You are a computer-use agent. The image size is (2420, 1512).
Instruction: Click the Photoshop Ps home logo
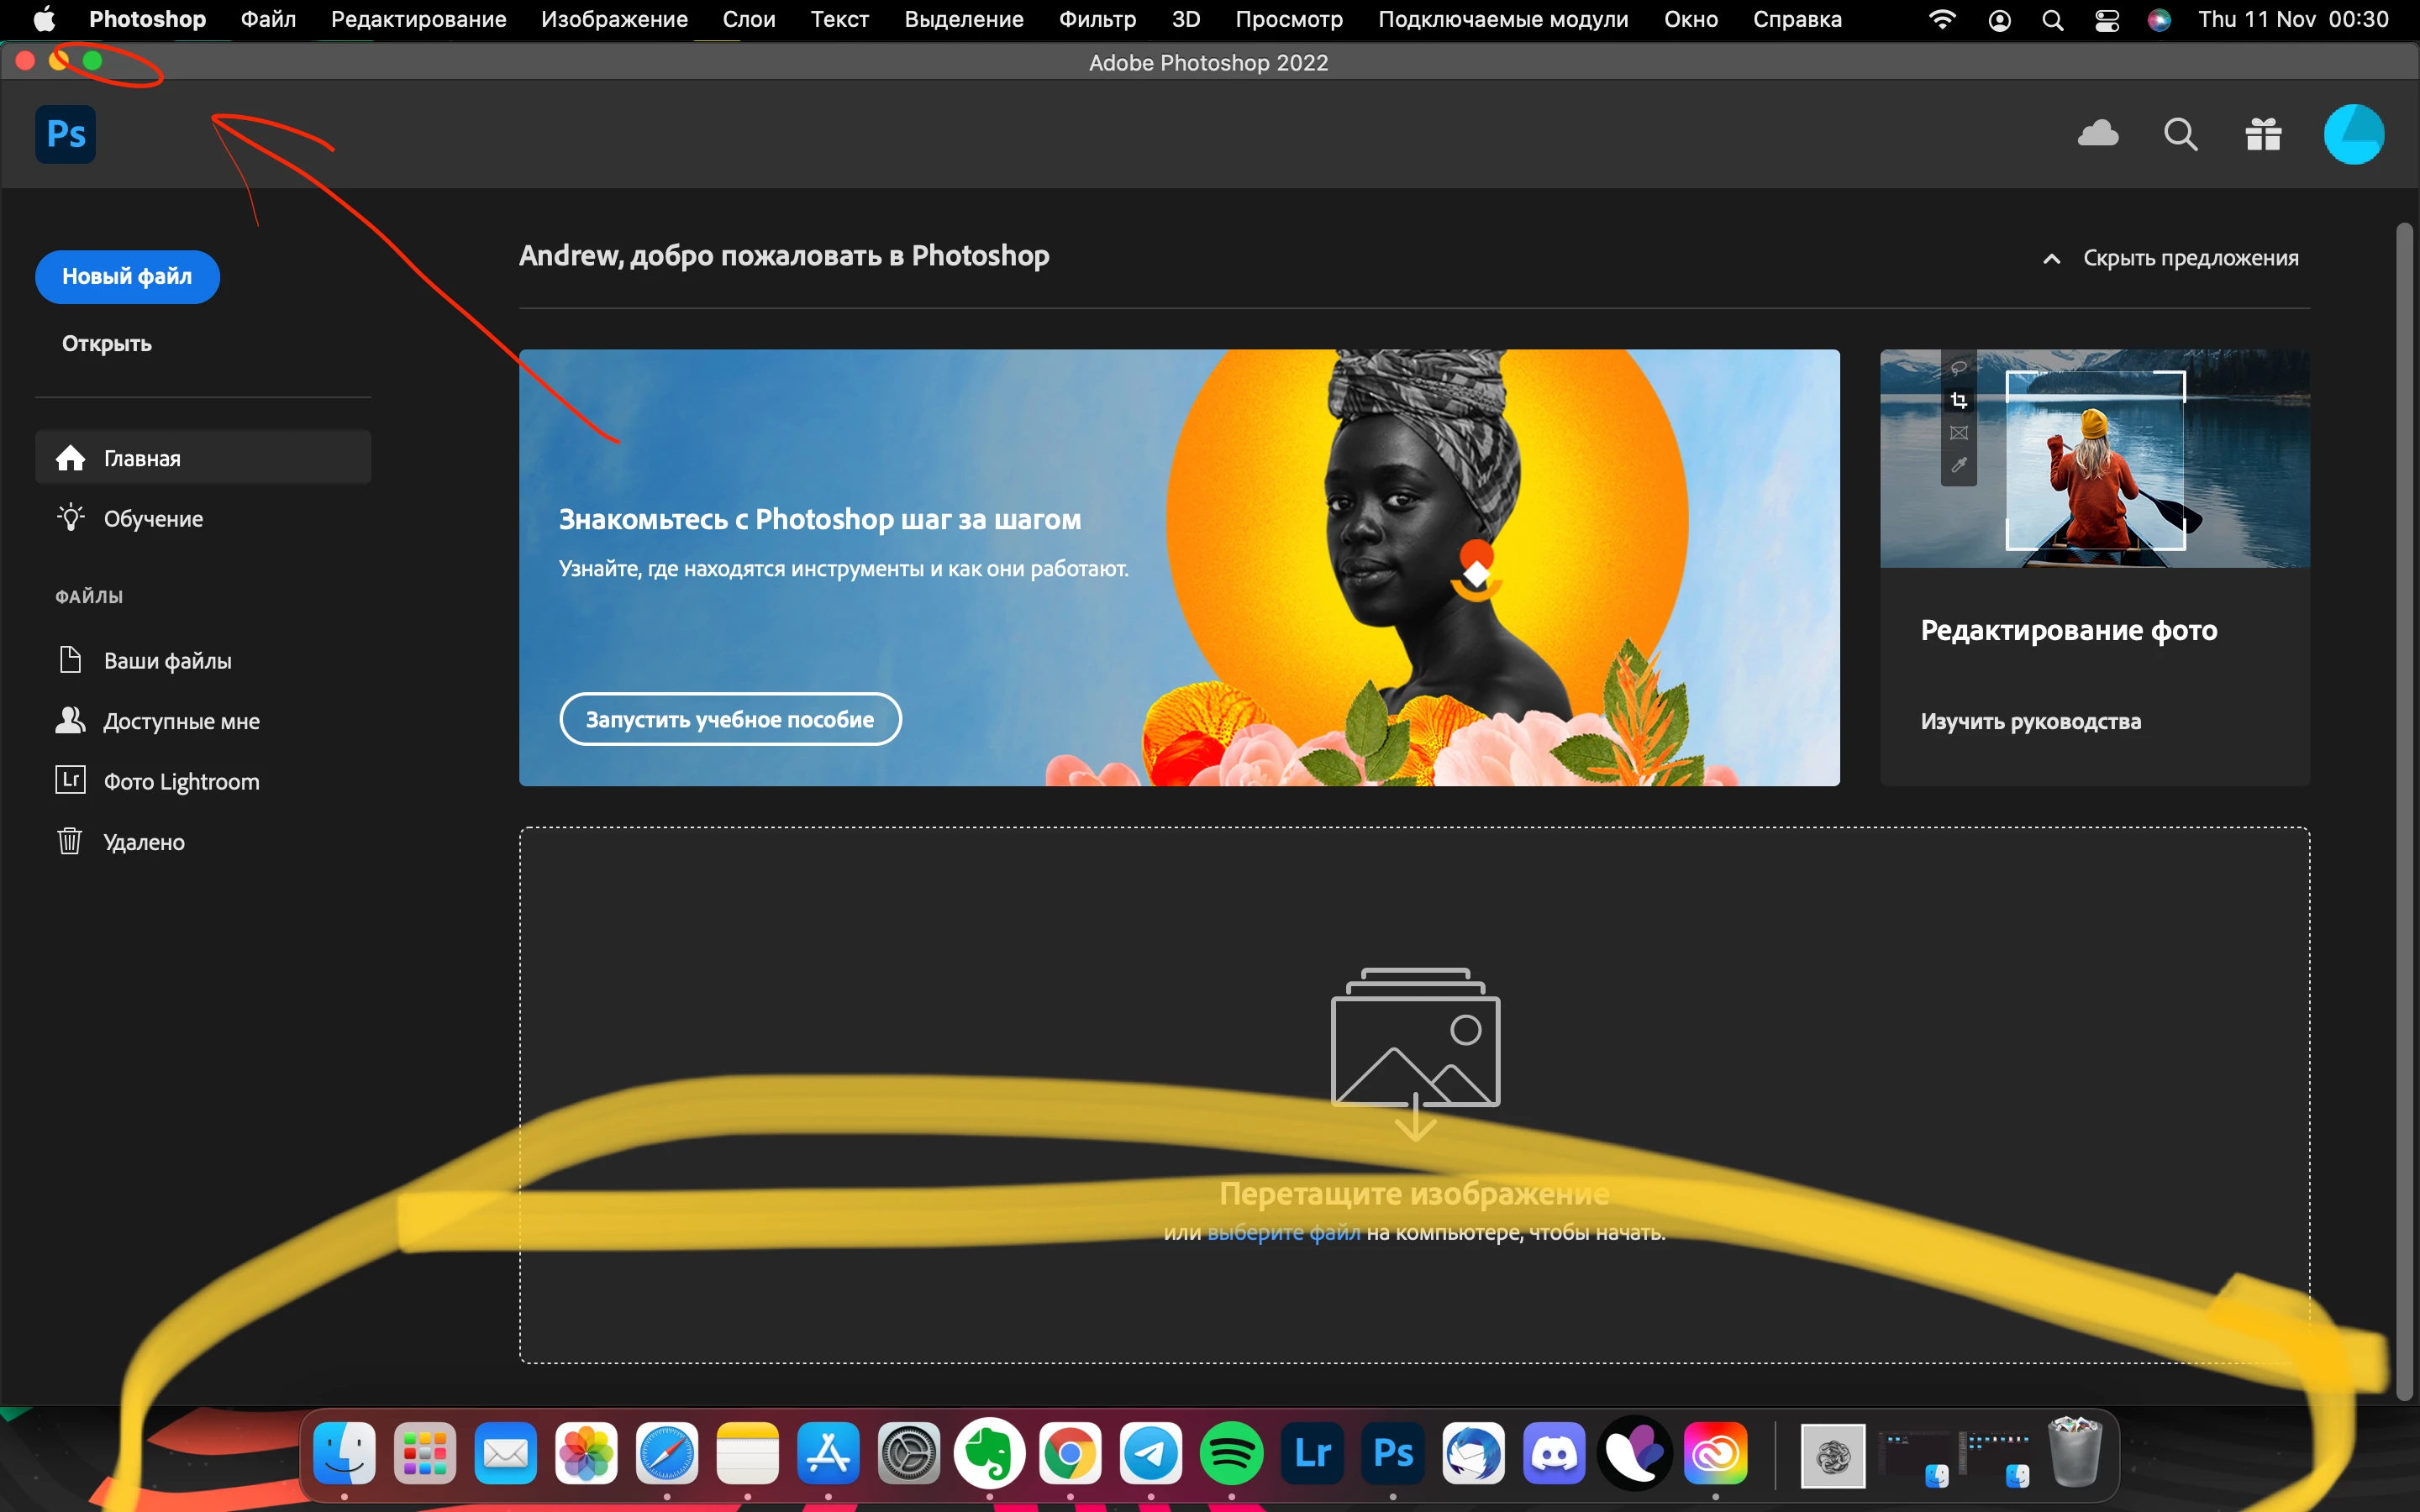point(65,134)
